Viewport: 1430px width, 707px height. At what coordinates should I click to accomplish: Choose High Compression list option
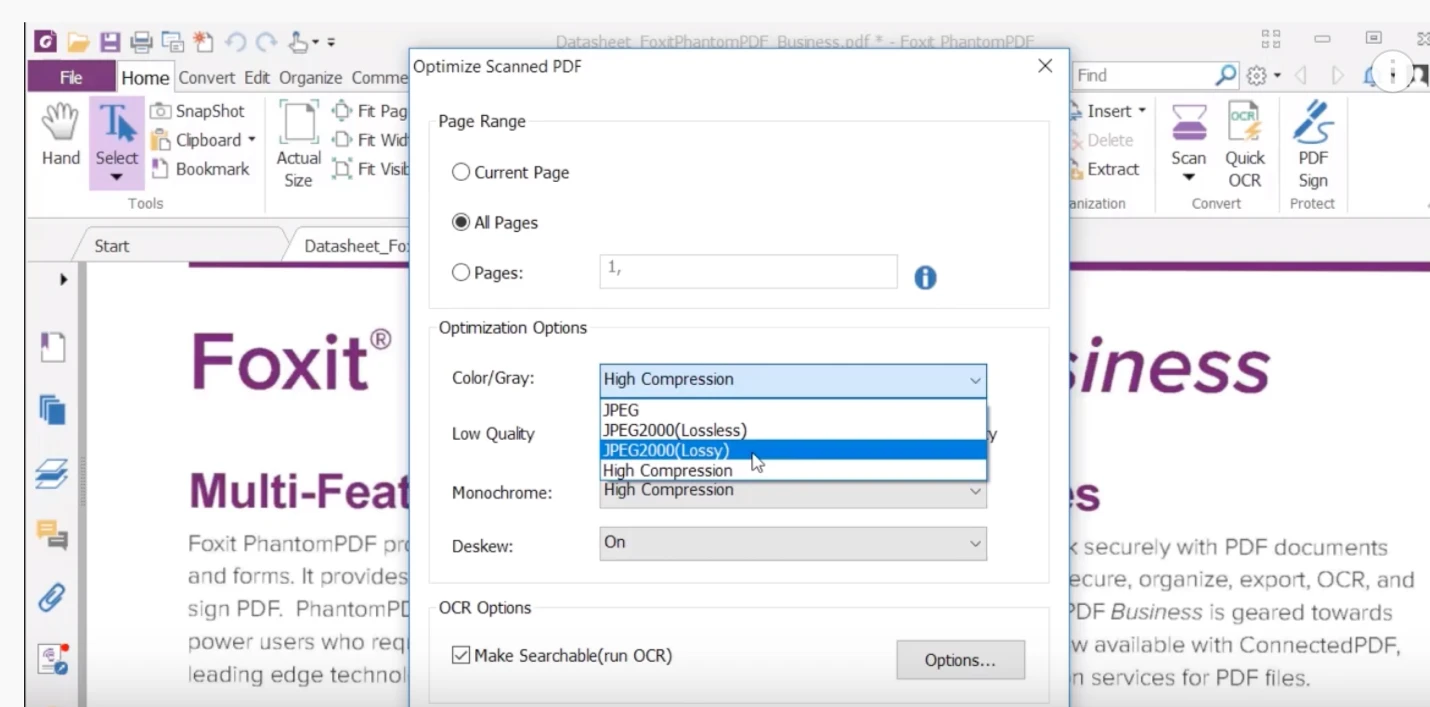[792, 470]
